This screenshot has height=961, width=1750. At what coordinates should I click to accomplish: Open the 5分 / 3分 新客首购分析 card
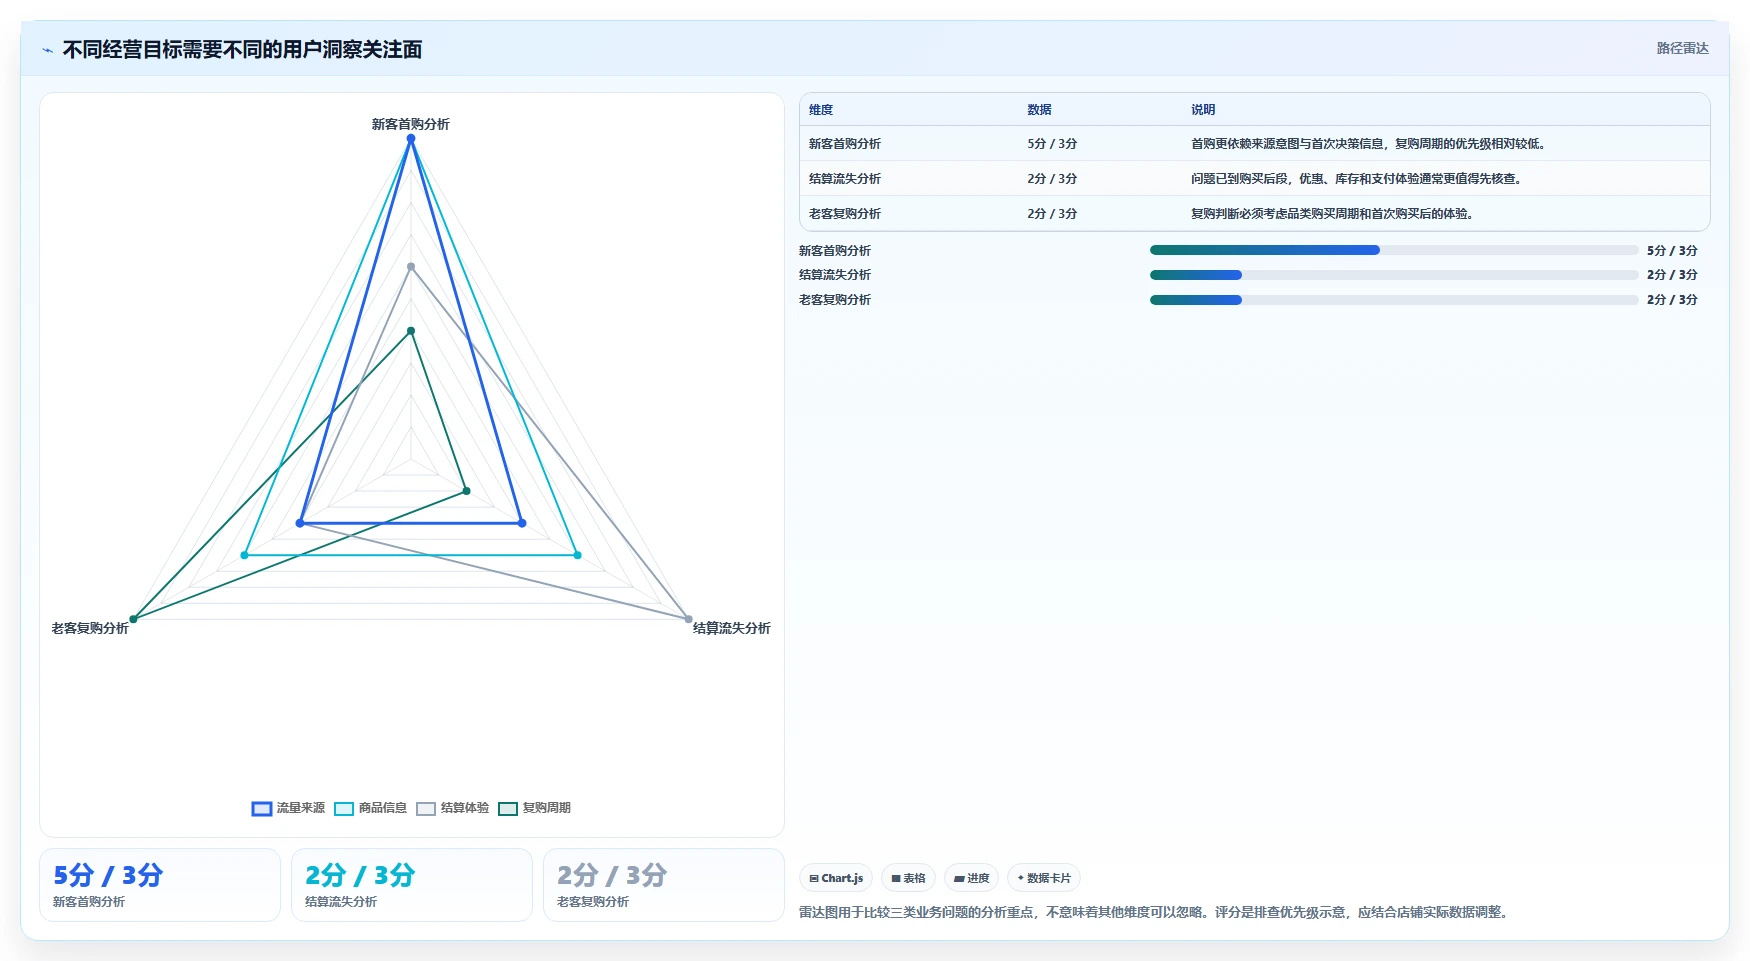(x=160, y=885)
